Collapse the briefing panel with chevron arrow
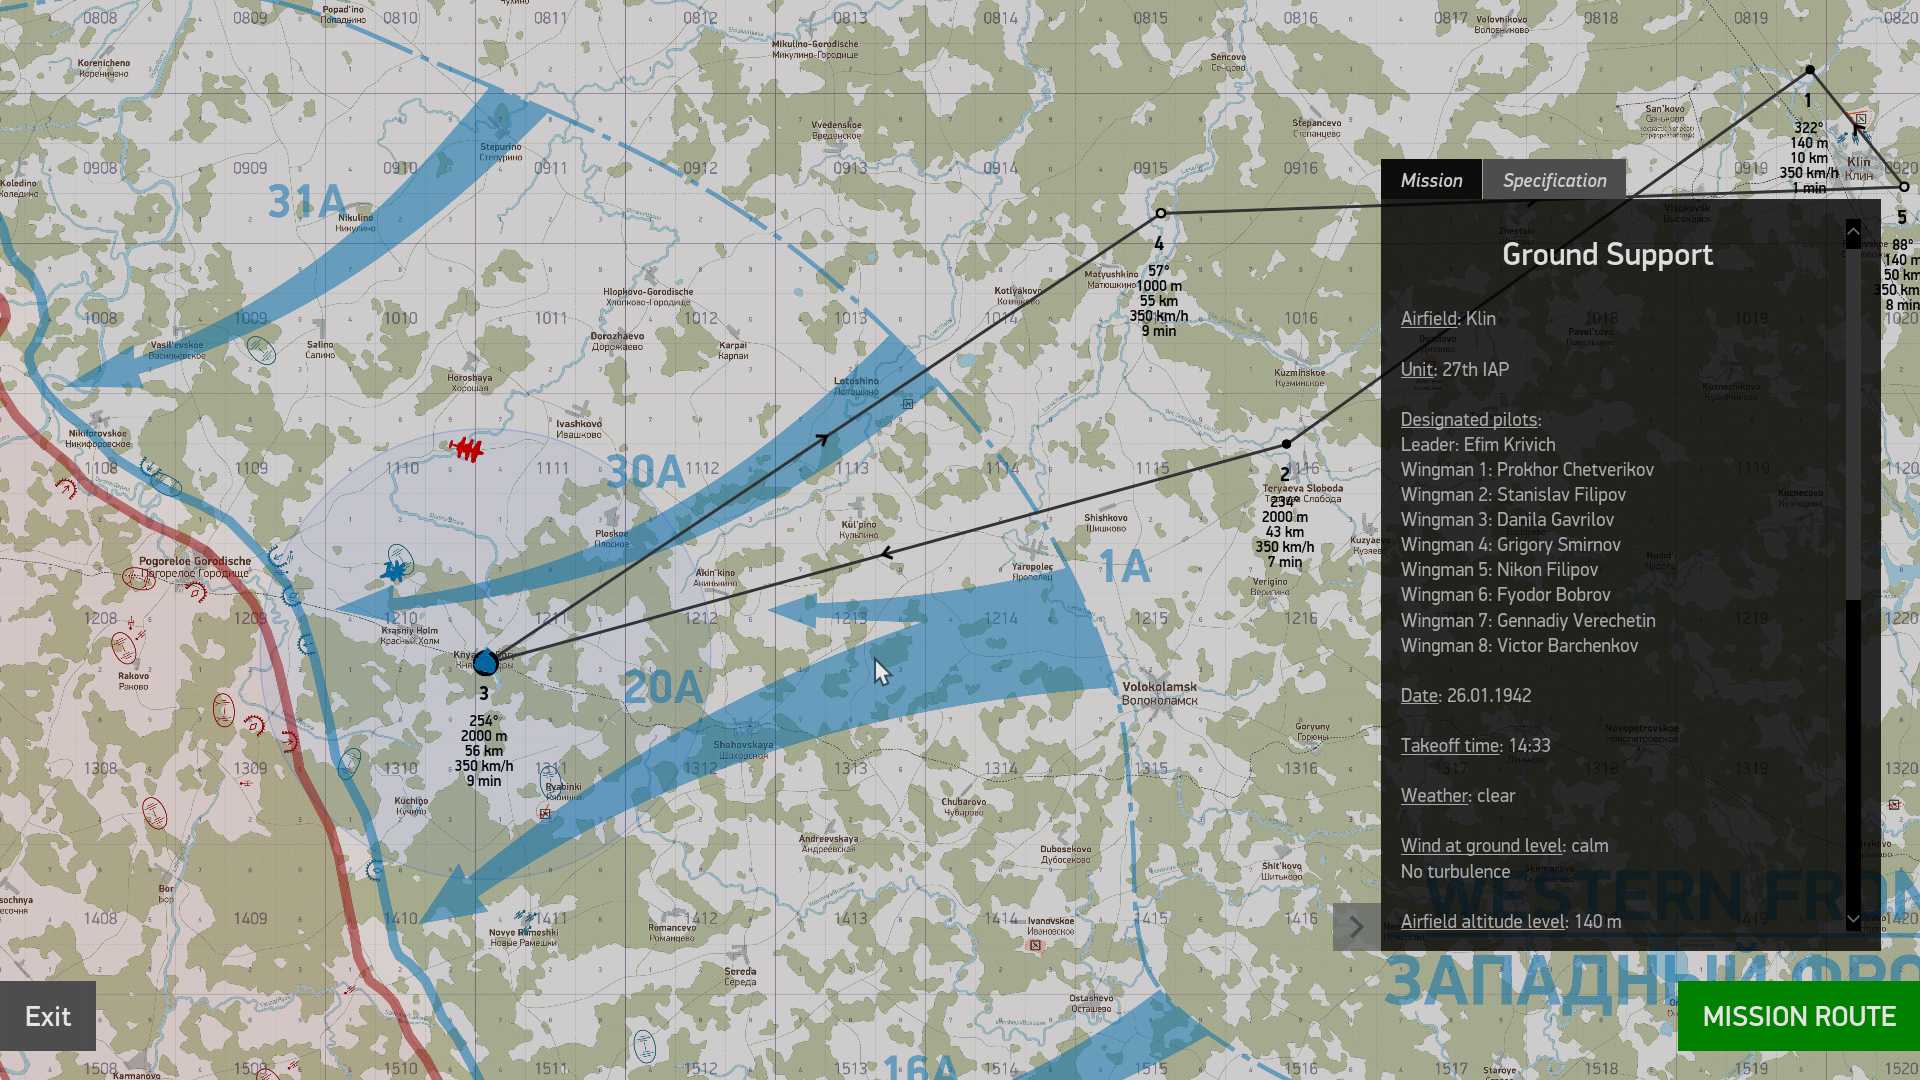 pos(1356,927)
